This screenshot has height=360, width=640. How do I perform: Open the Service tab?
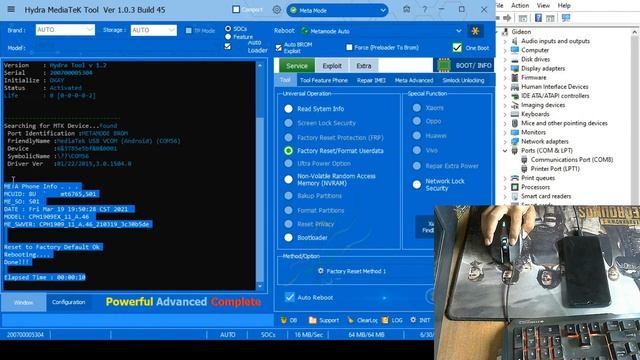297,65
